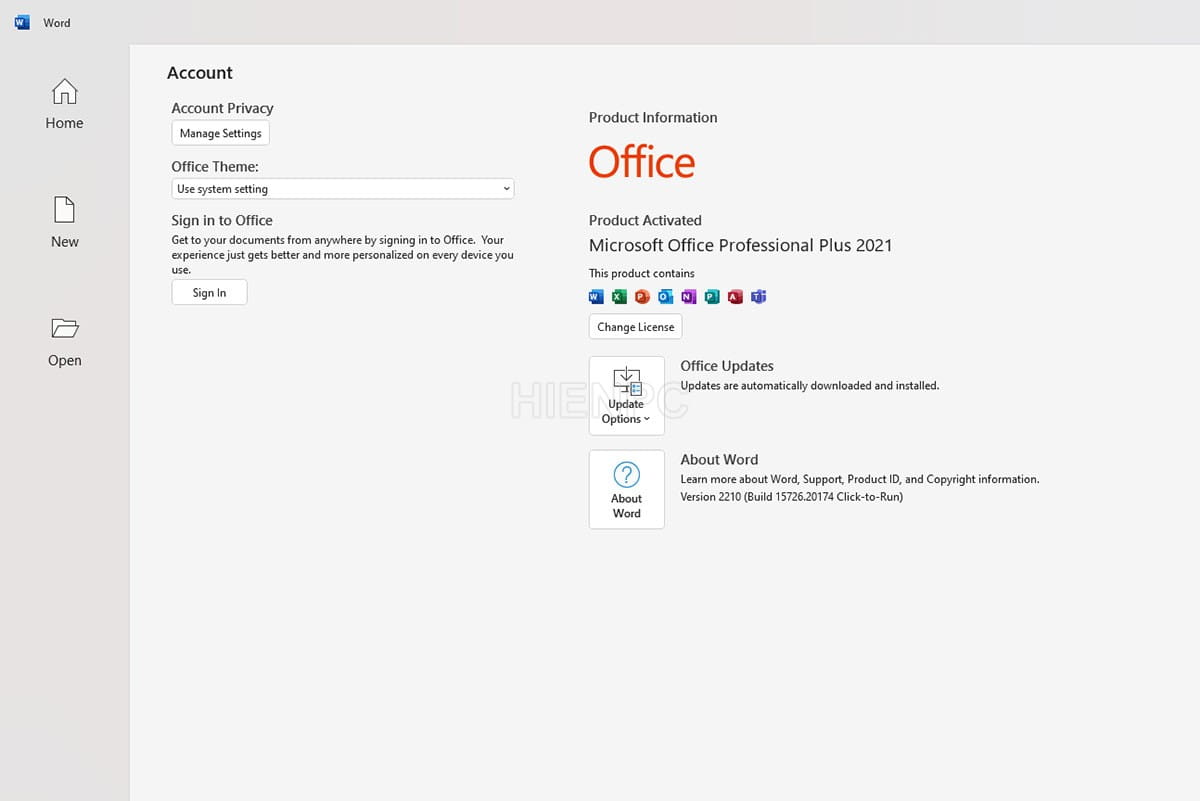Screen dimensions: 1200x801
Task: Select Open in the left sidebar
Action: click(64, 341)
